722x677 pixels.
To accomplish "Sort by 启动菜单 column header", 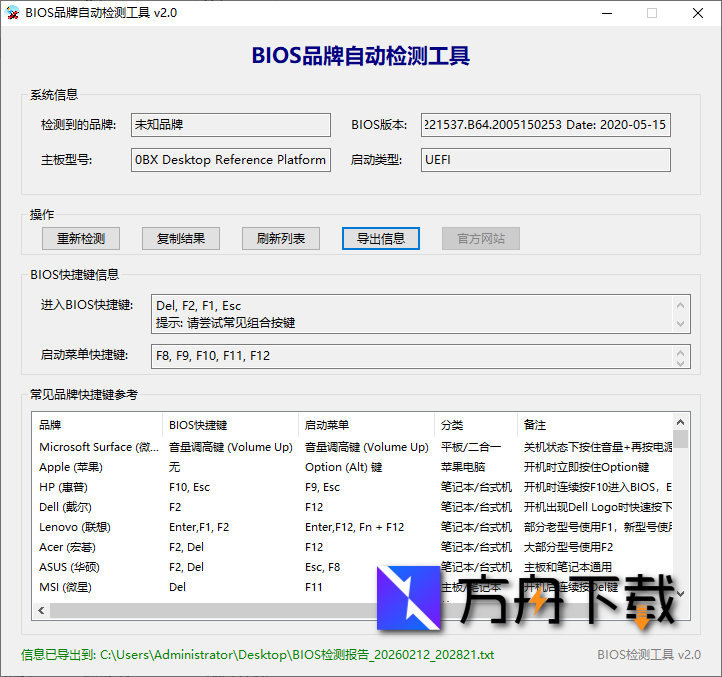I will pos(367,425).
